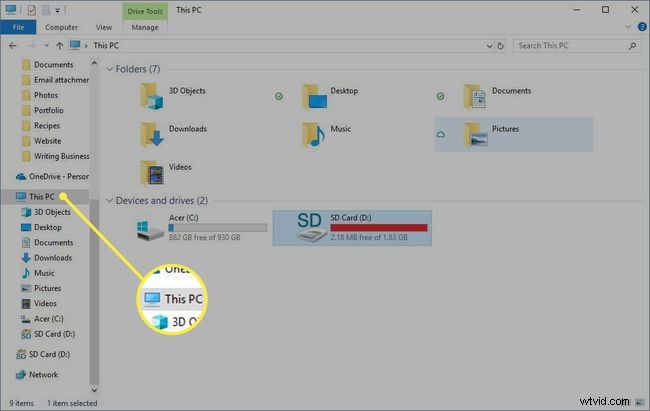This screenshot has height=411, width=650.
Task: Click the Back arrow navigation button
Action: pos(13,46)
